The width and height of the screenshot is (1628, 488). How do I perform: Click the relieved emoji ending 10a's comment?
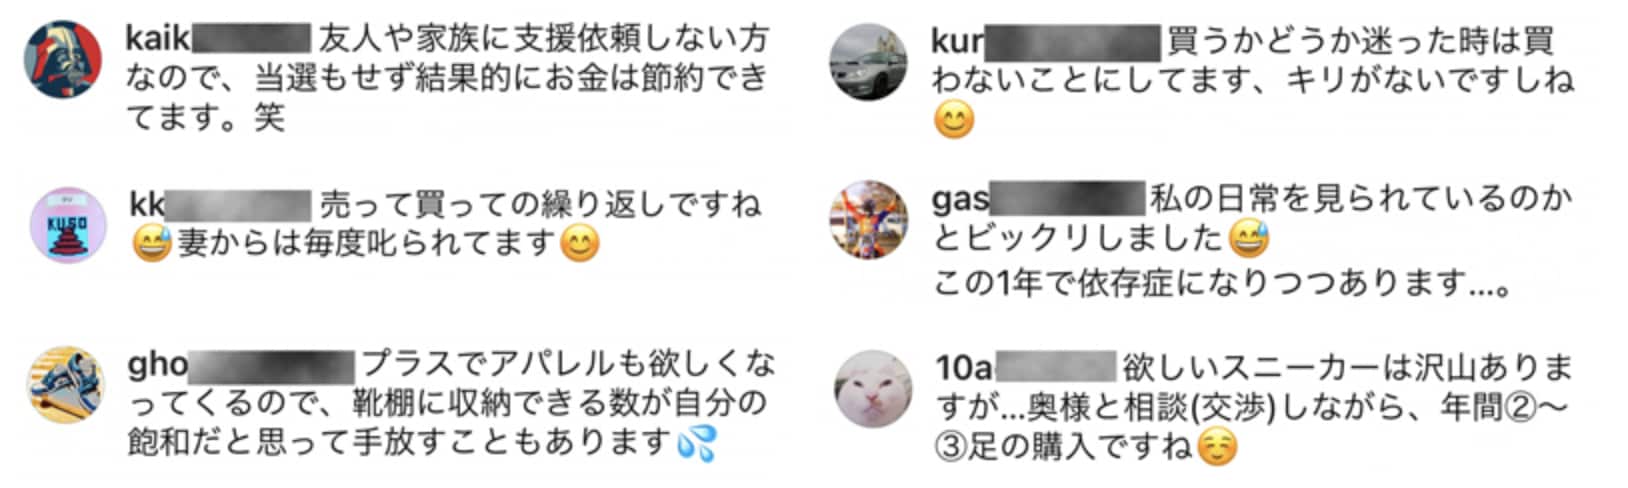click(x=1217, y=445)
